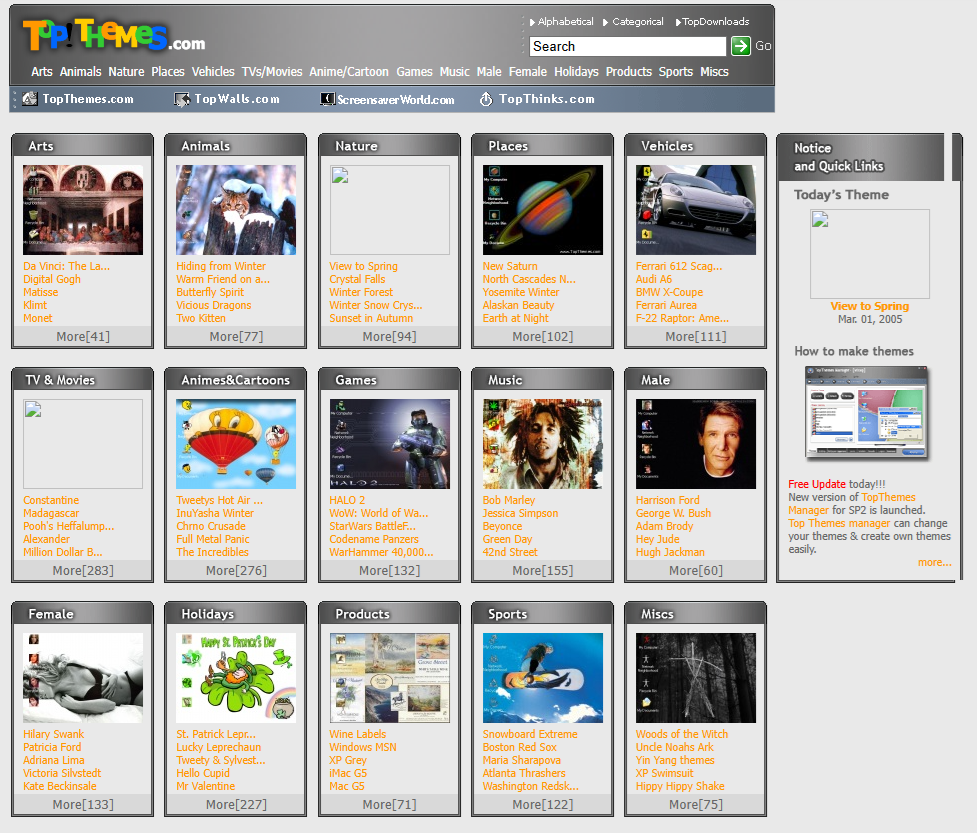Select Anime/Cartoon in the navigation bar
The height and width of the screenshot is (833, 977).
tap(349, 72)
